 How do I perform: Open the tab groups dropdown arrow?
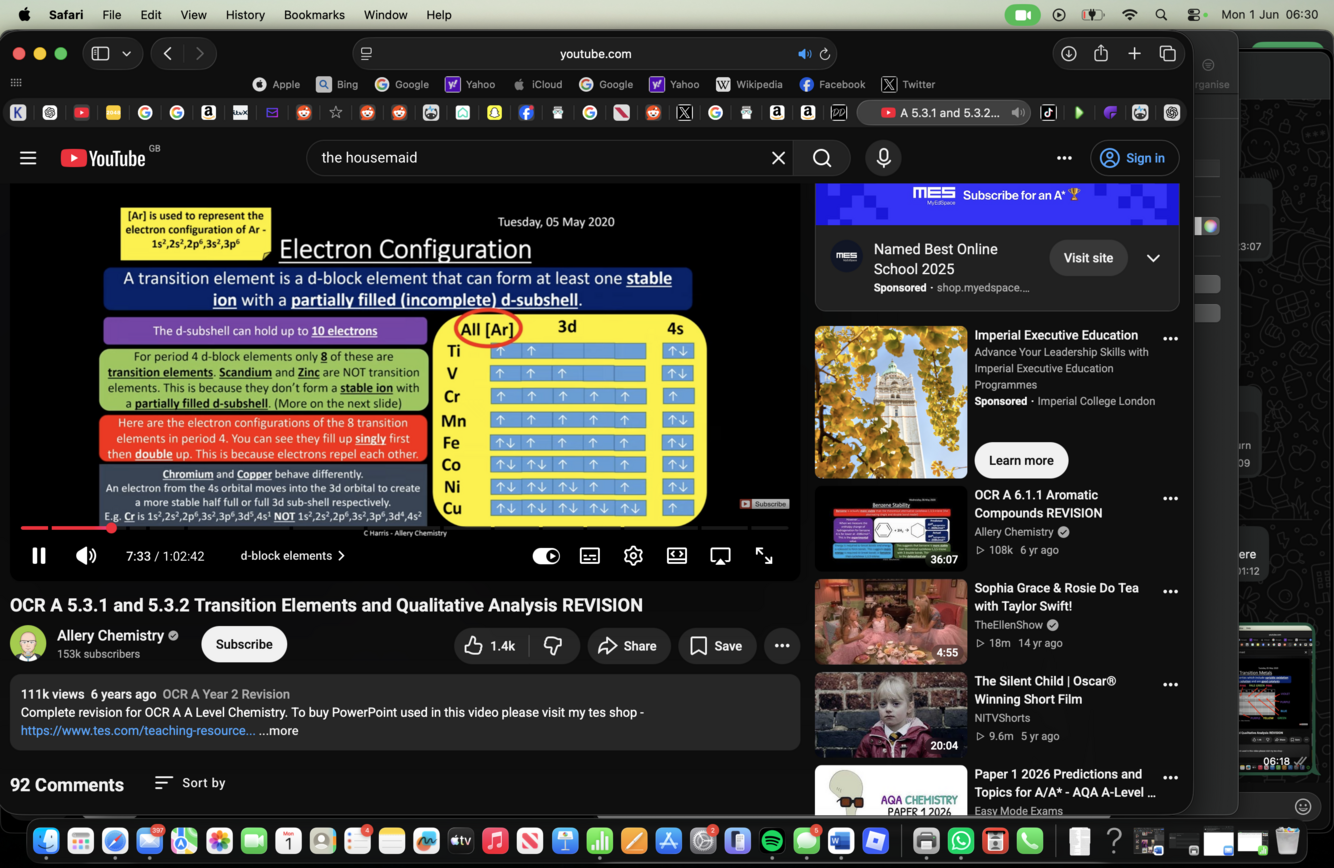(x=127, y=54)
